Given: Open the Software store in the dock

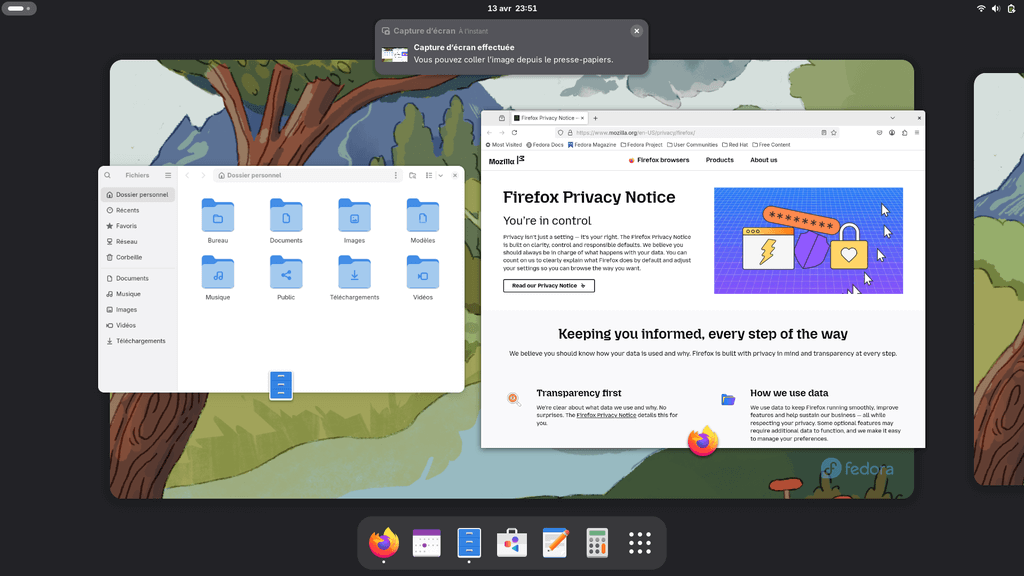Looking at the screenshot, I should click(511, 543).
